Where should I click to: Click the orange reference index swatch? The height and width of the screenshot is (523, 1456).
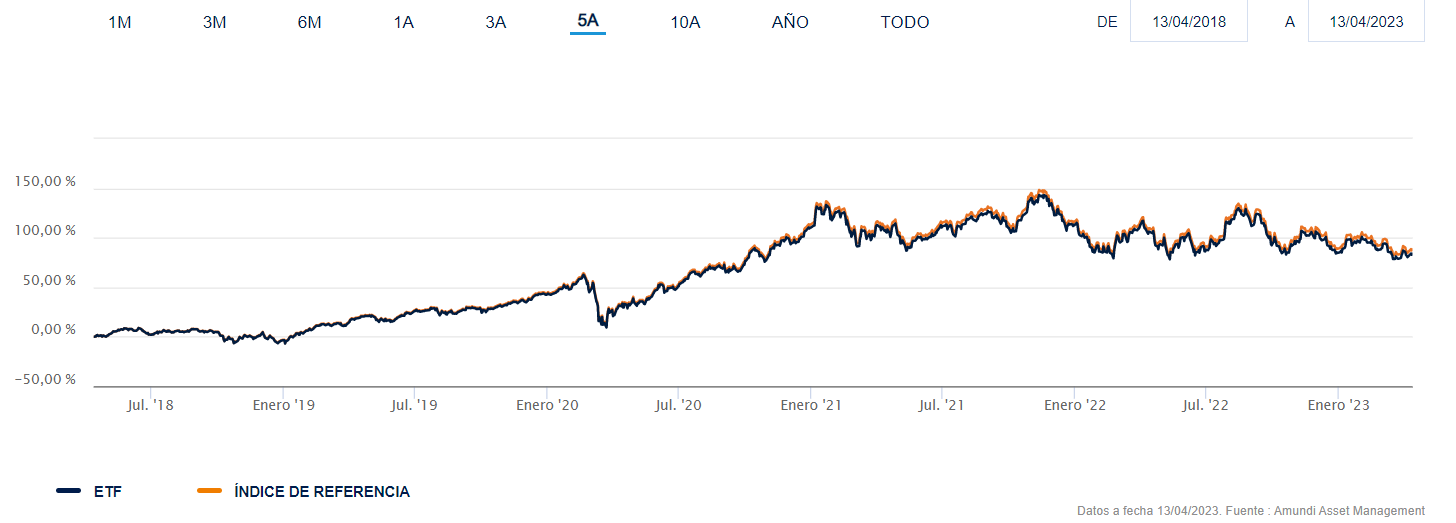point(210,491)
